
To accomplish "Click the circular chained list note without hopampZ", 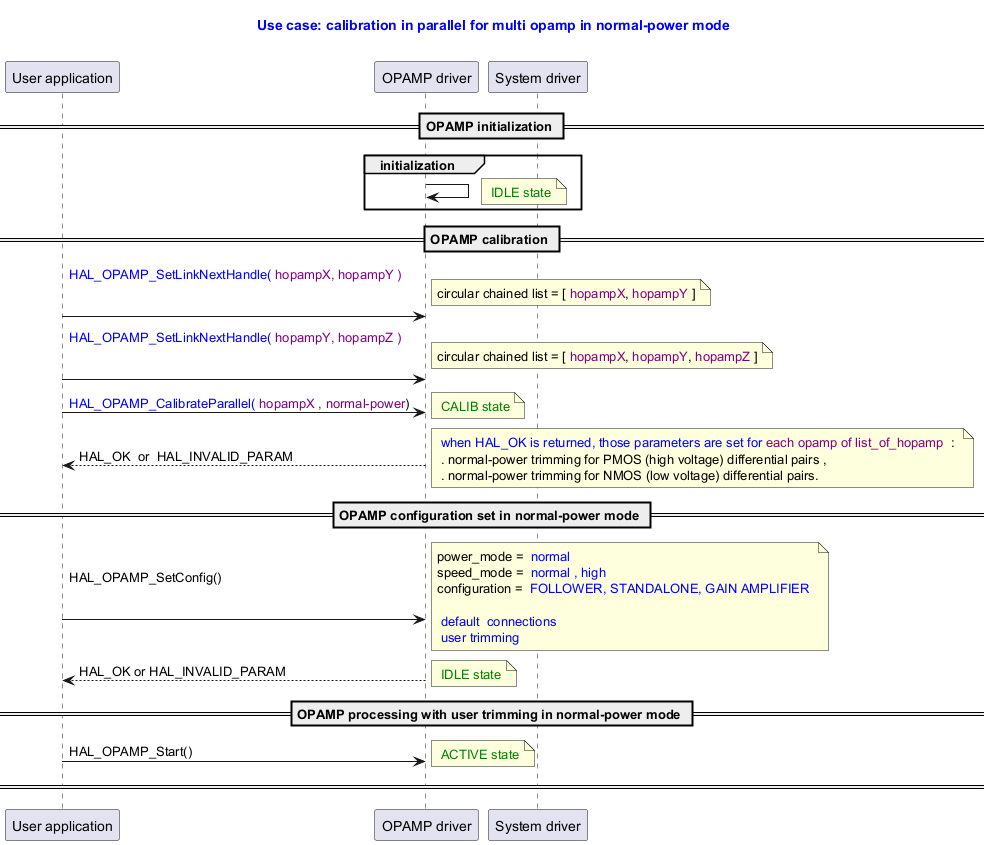I will point(570,294).
